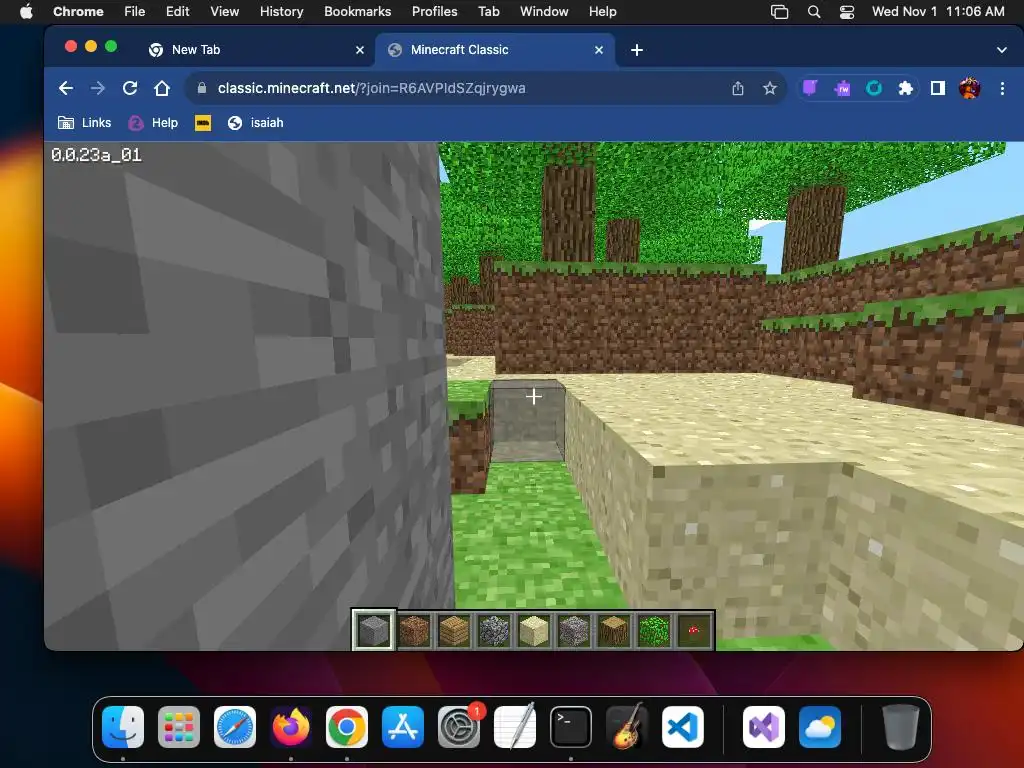Open the Window menu
1024x768 pixels.
coord(544,12)
